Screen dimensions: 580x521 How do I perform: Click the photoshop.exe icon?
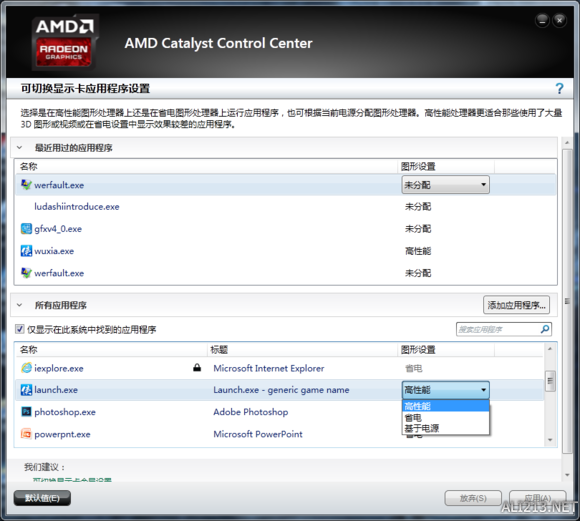click(26, 411)
